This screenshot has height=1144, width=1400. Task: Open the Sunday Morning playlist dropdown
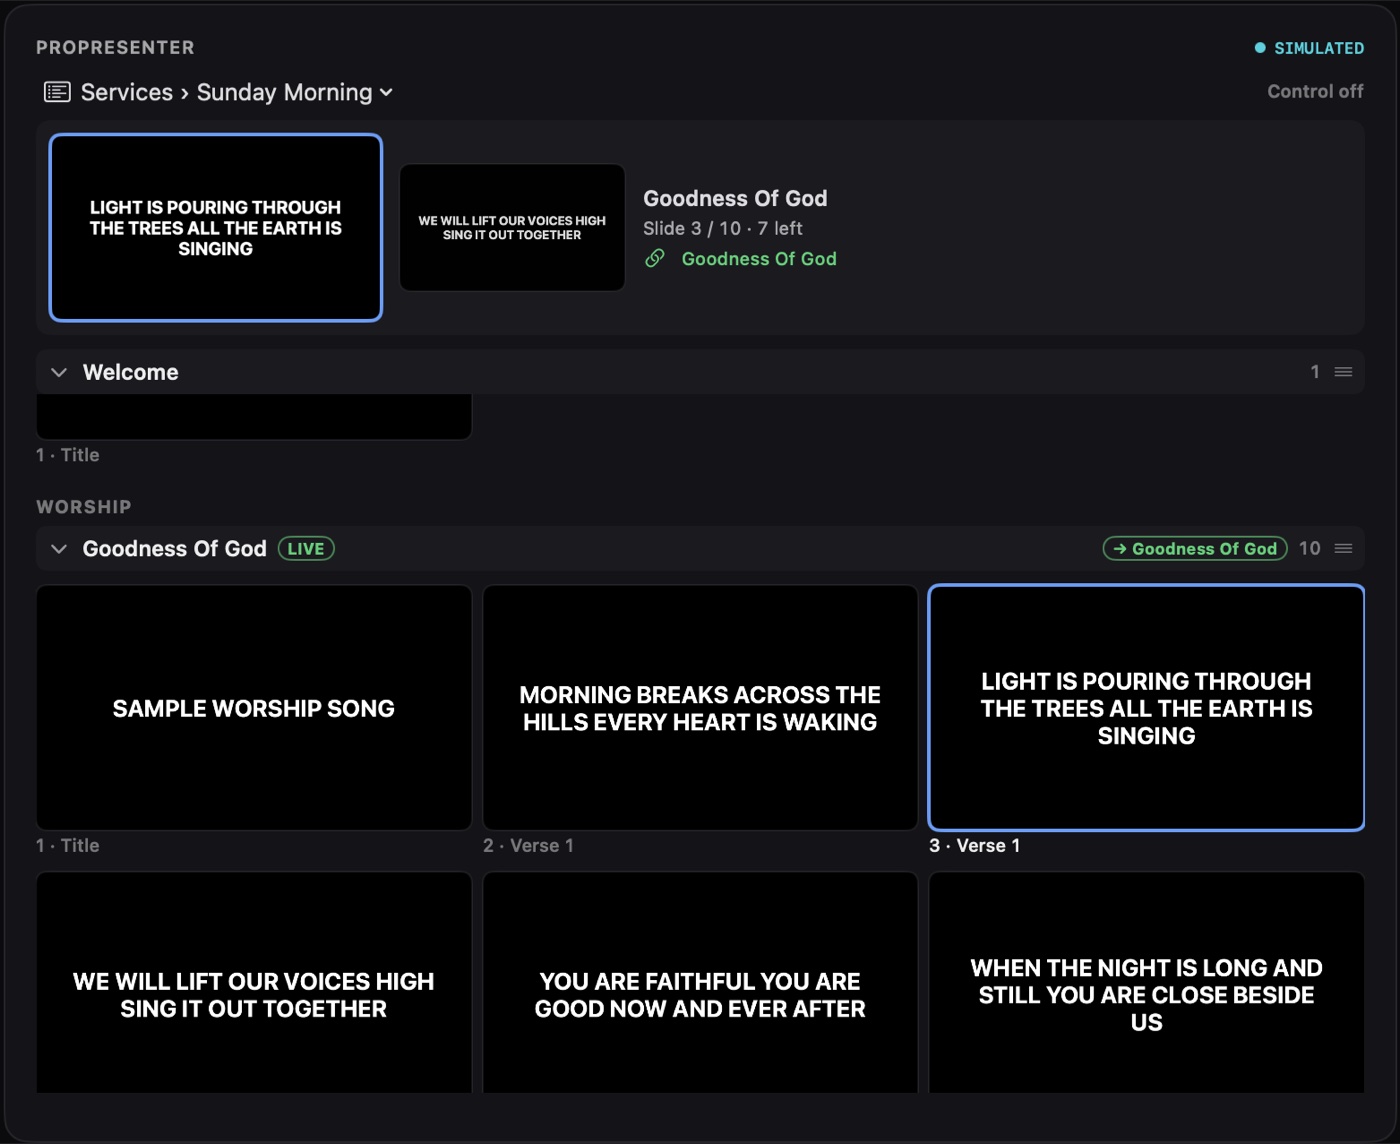[295, 92]
